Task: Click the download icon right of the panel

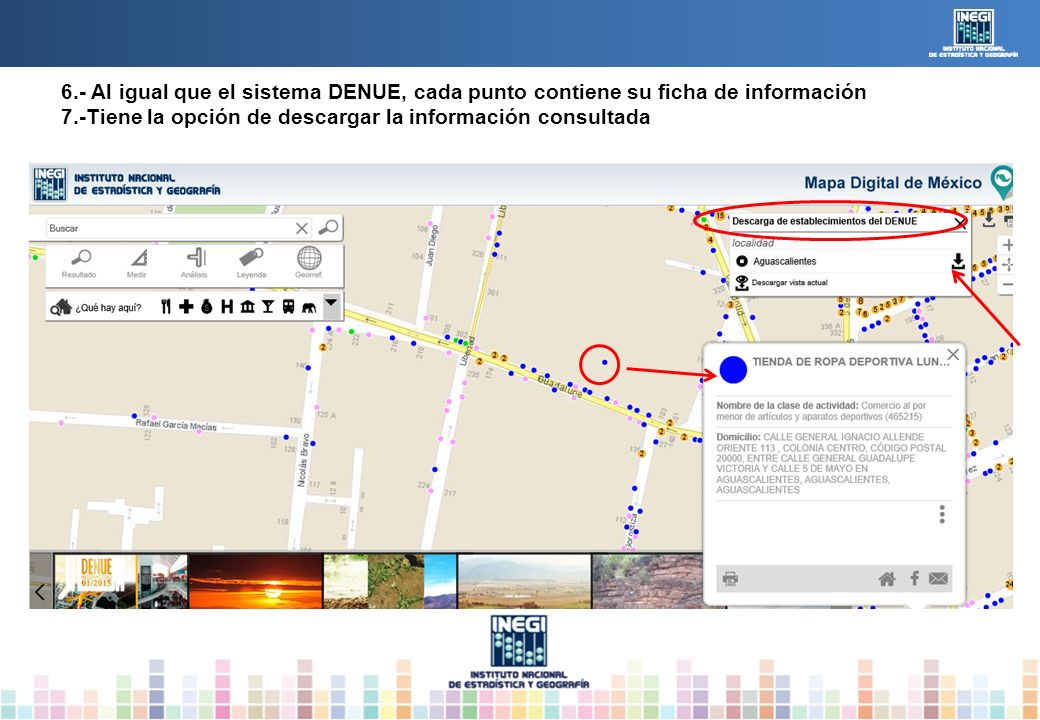Action: (989, 219)
